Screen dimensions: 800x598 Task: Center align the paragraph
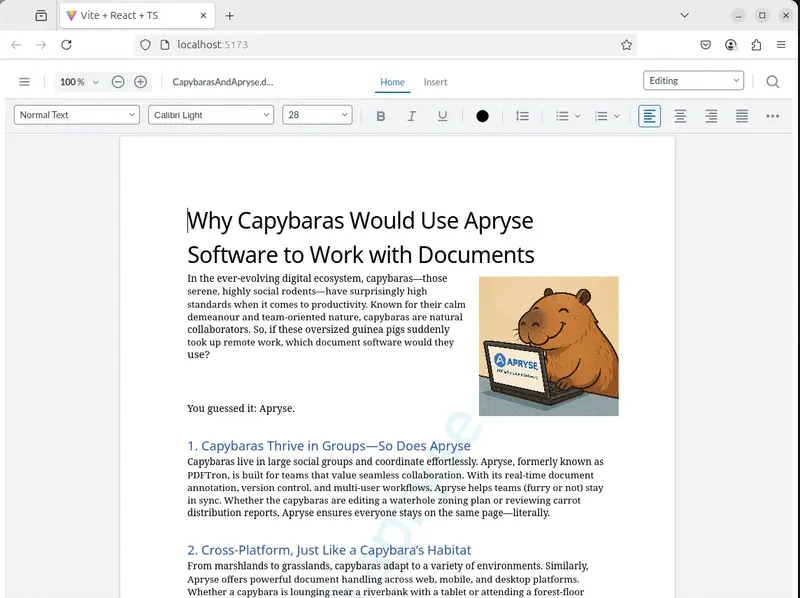tap(680, 116)
